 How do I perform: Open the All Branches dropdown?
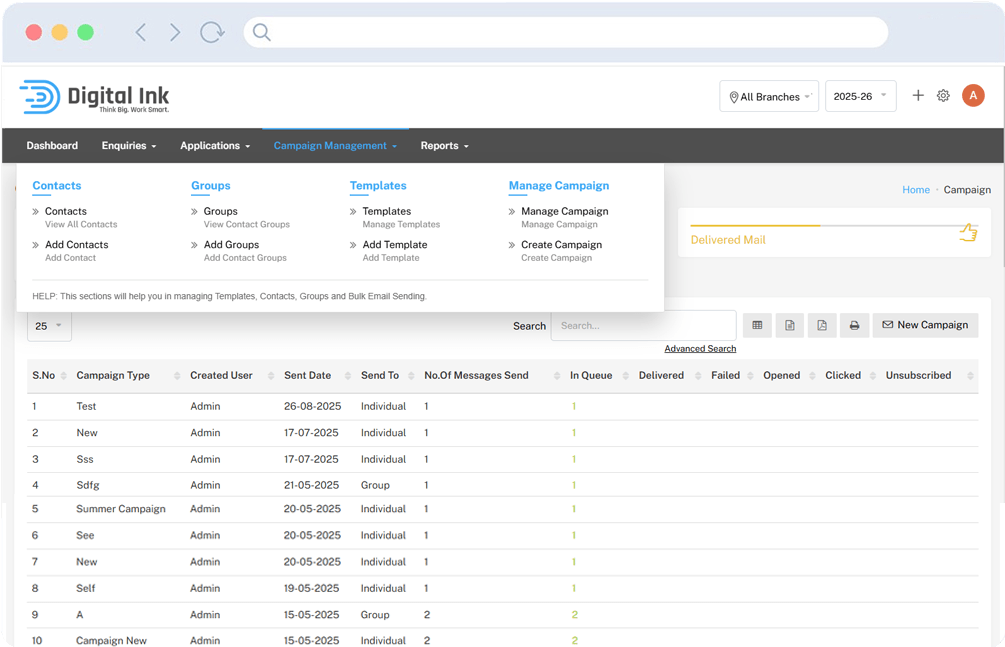click(x=768, y=97)
